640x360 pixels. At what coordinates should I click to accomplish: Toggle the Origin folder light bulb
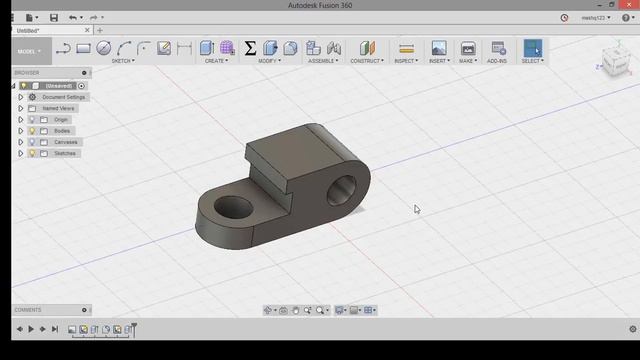coord(32,120)
